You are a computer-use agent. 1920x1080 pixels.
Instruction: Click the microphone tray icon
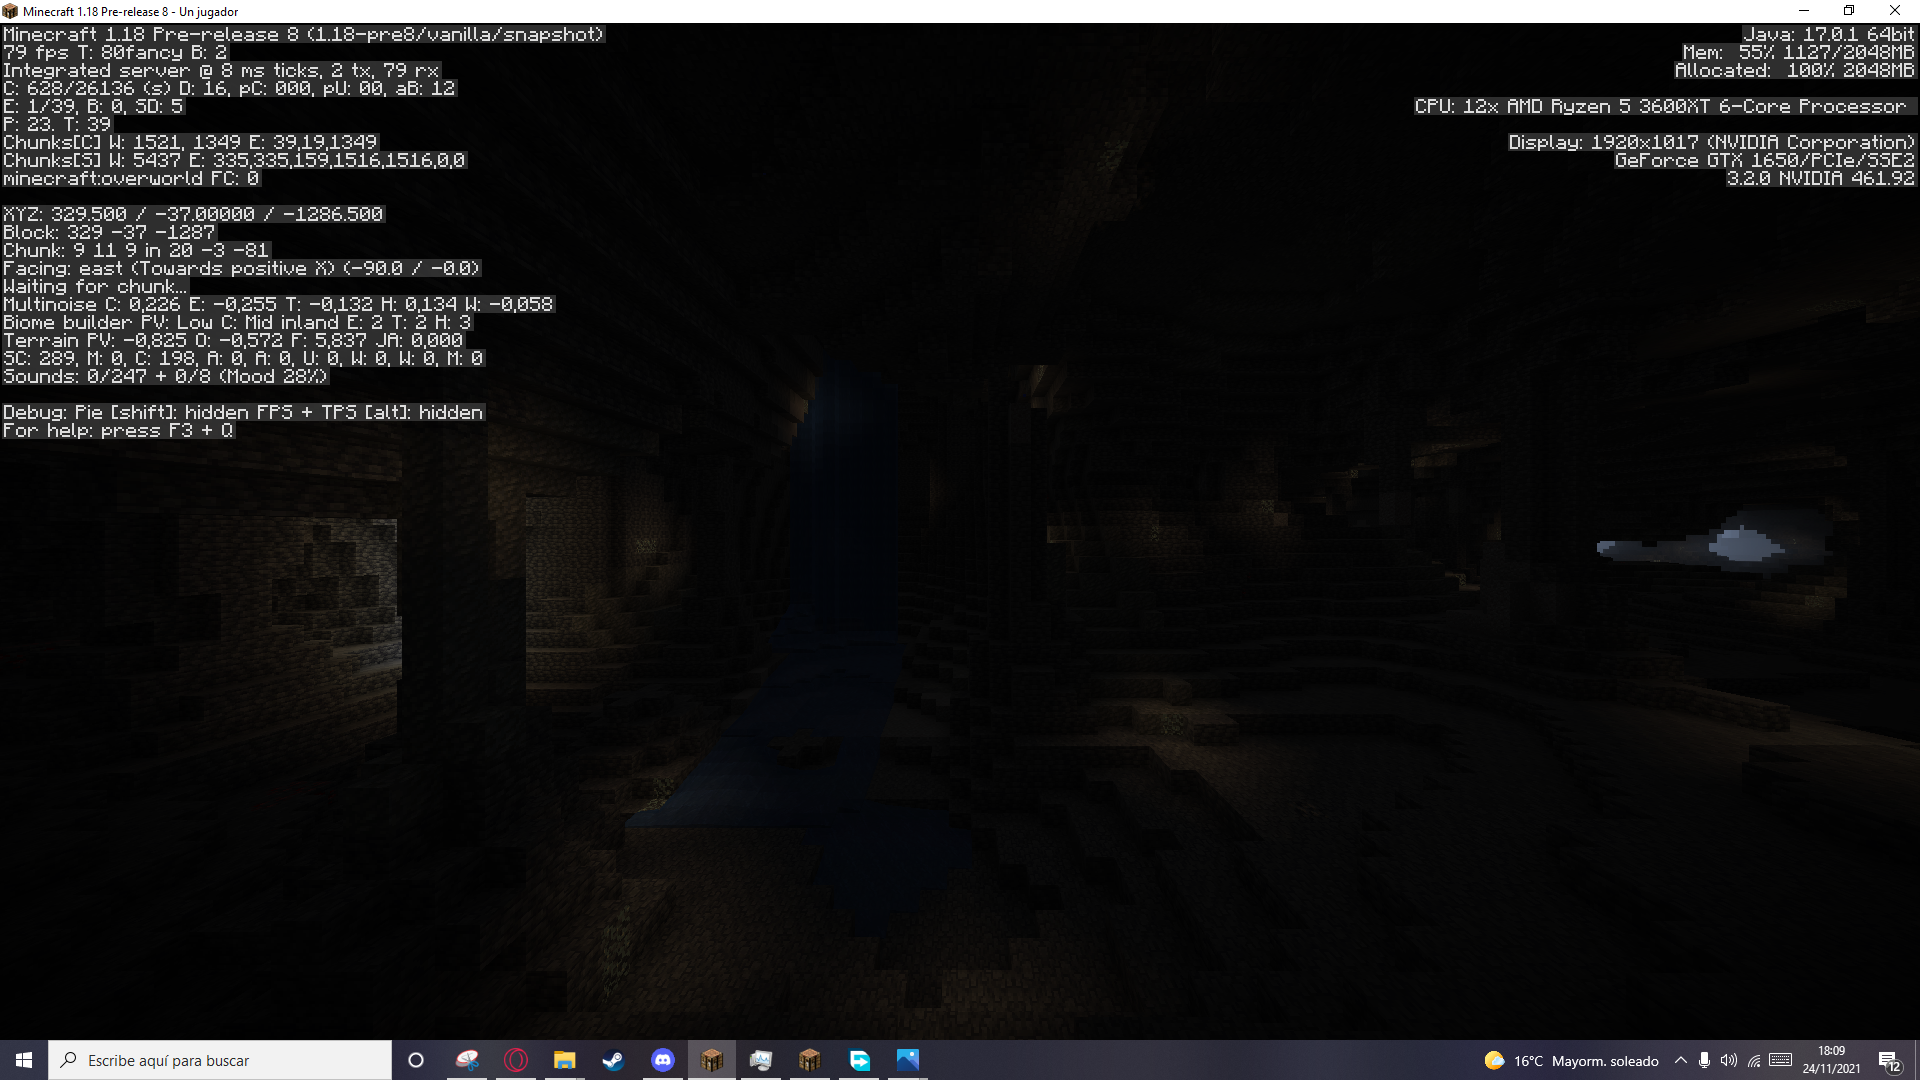coord(1704,1060)
